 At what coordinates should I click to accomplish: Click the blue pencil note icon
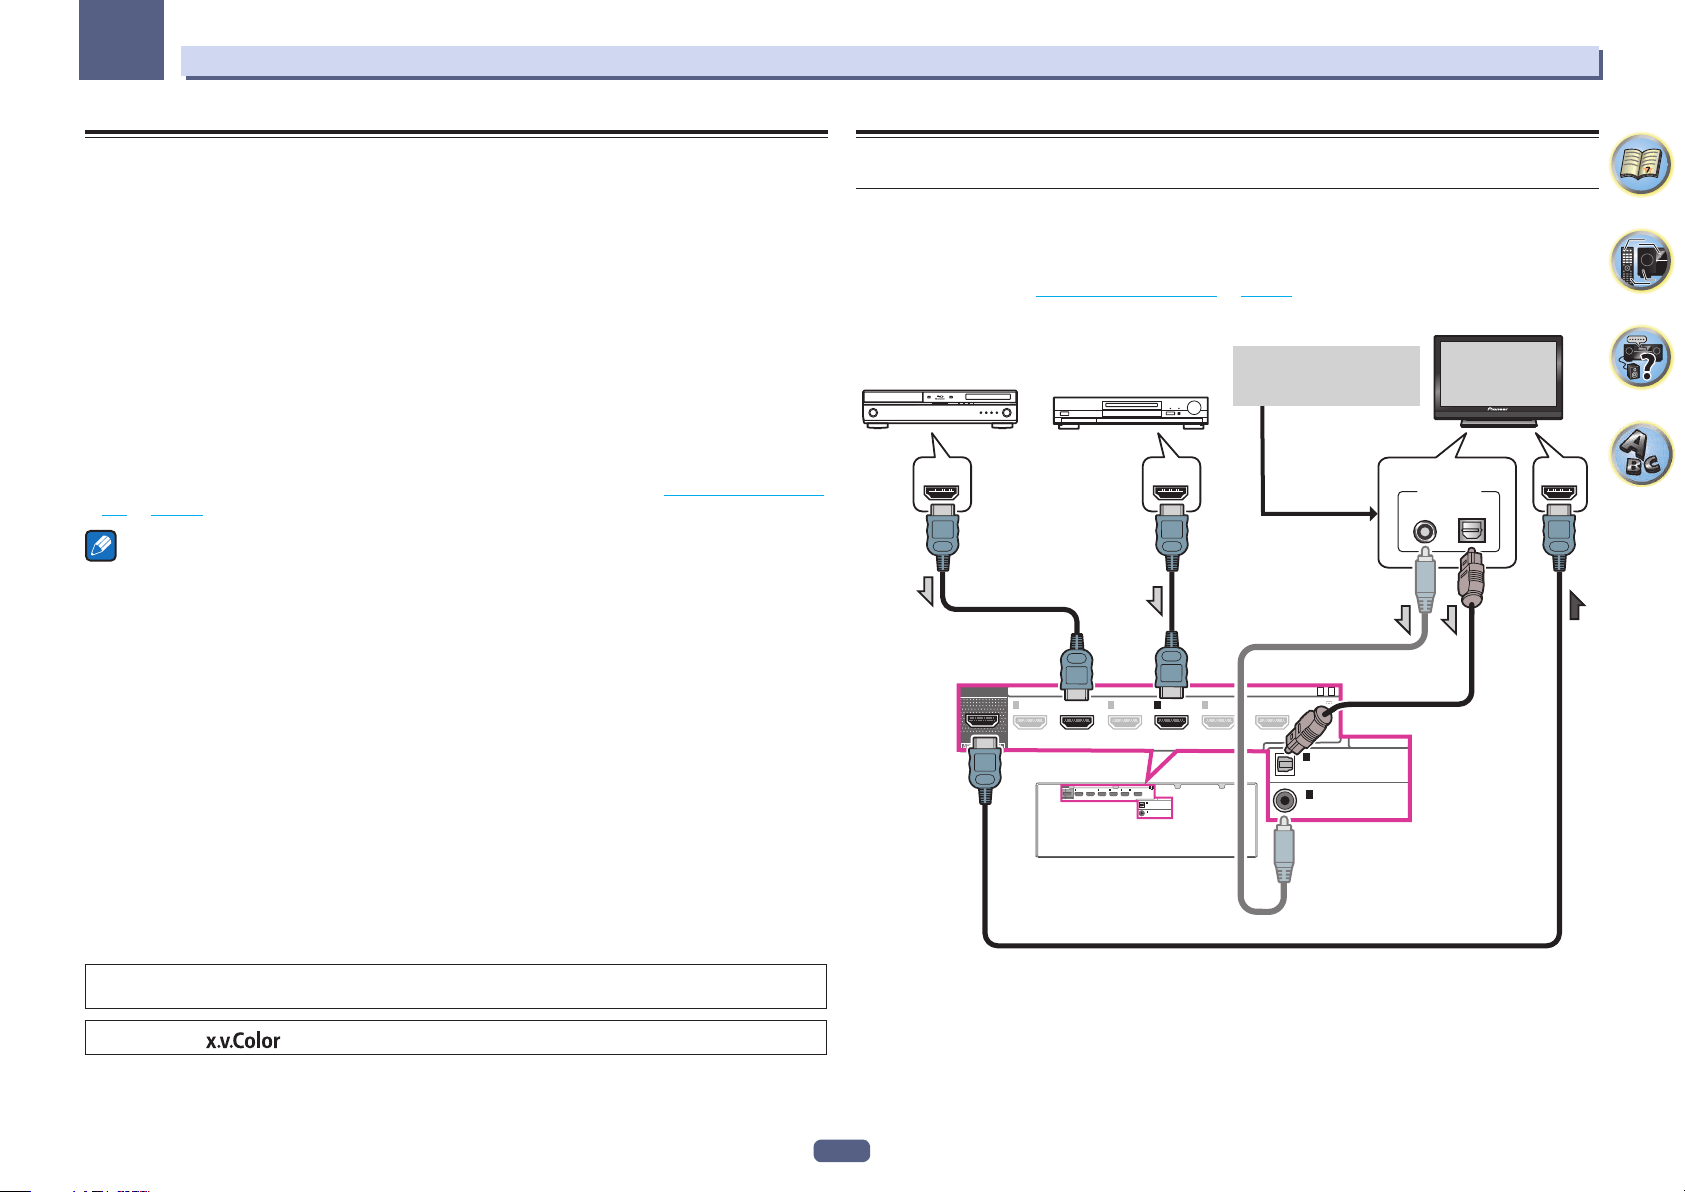coord(101,546)
